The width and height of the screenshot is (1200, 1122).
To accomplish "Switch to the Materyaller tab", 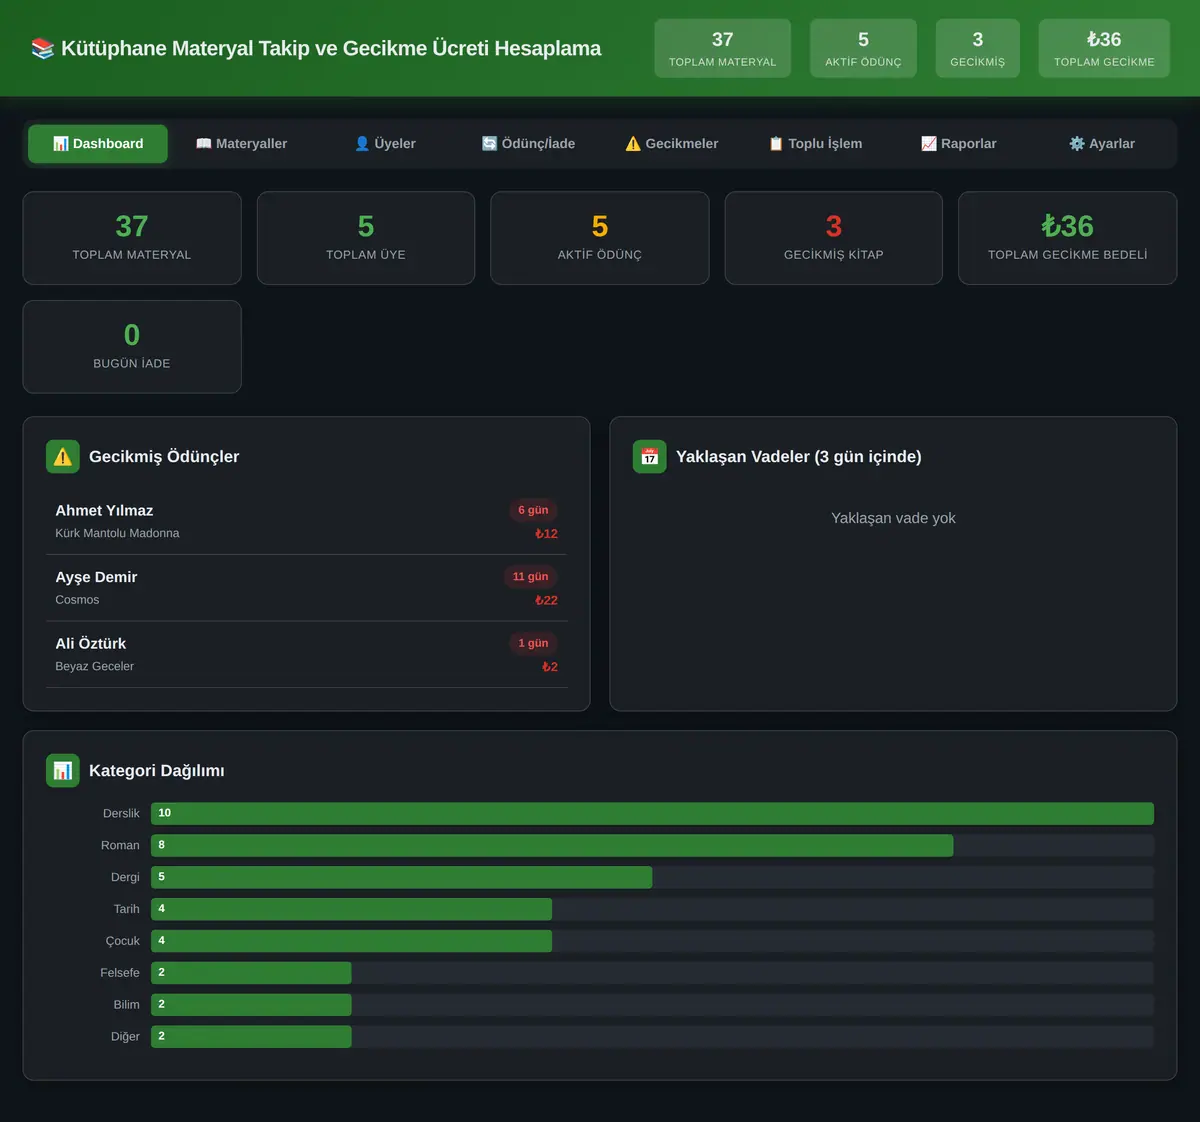I will (241, 144).
